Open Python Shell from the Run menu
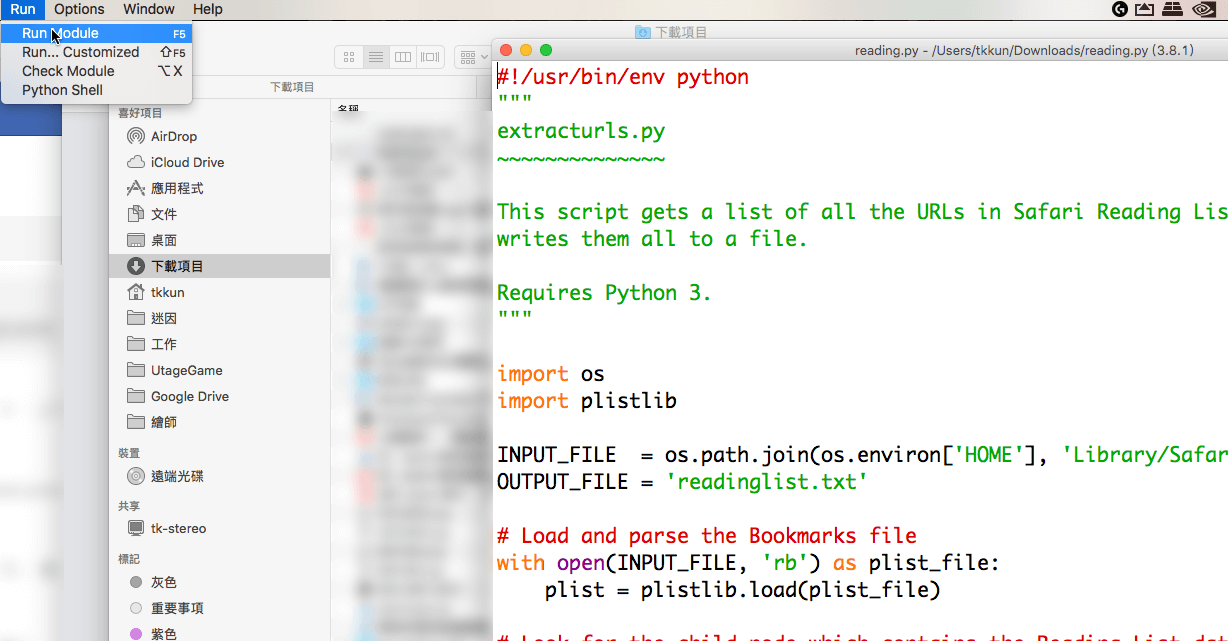The image size is (1228, 641). [x=96, y=90]
